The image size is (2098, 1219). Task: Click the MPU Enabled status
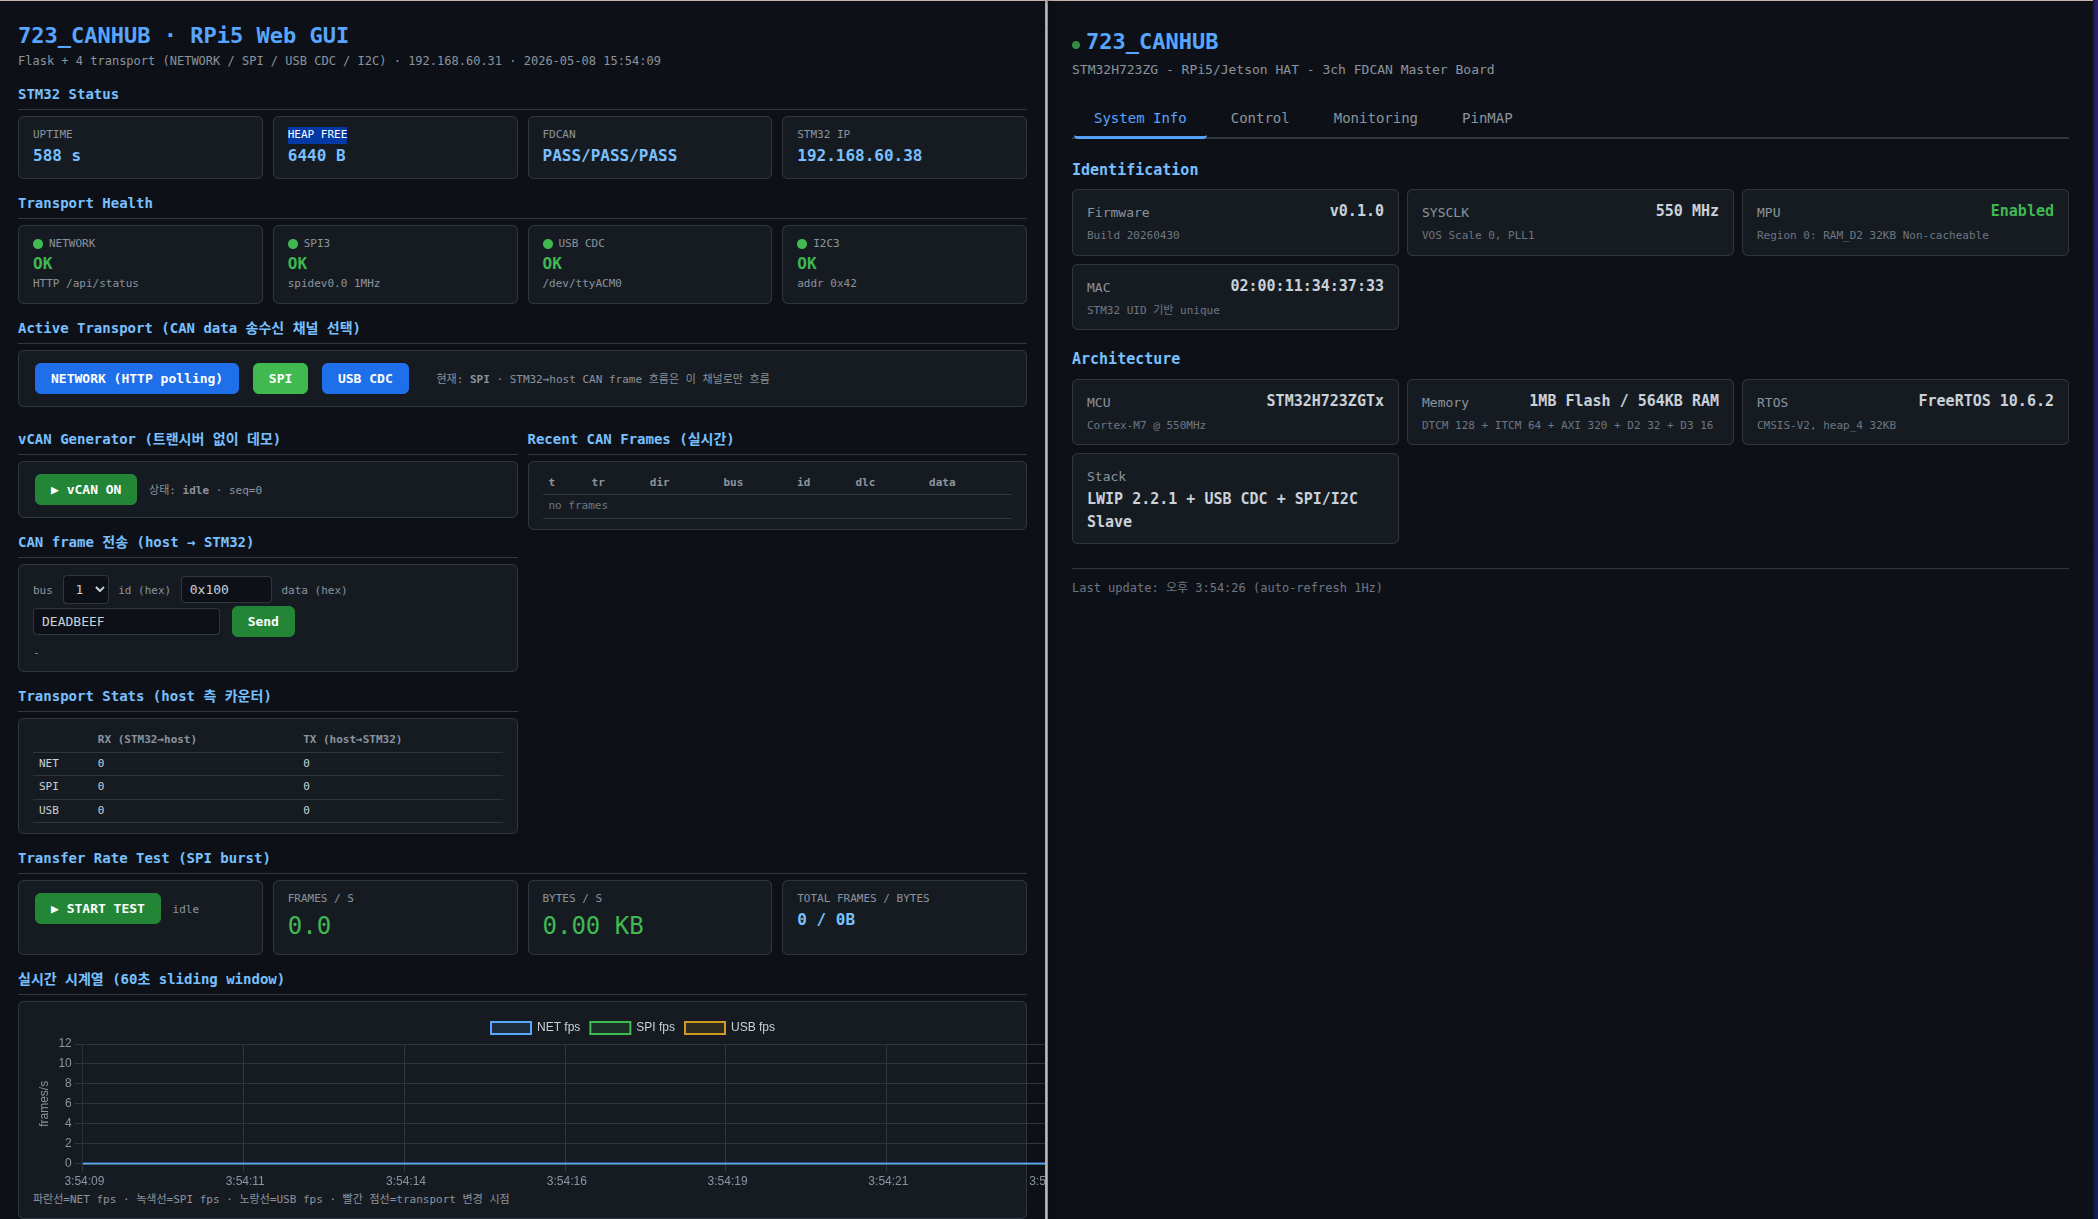click(2021, 211)
